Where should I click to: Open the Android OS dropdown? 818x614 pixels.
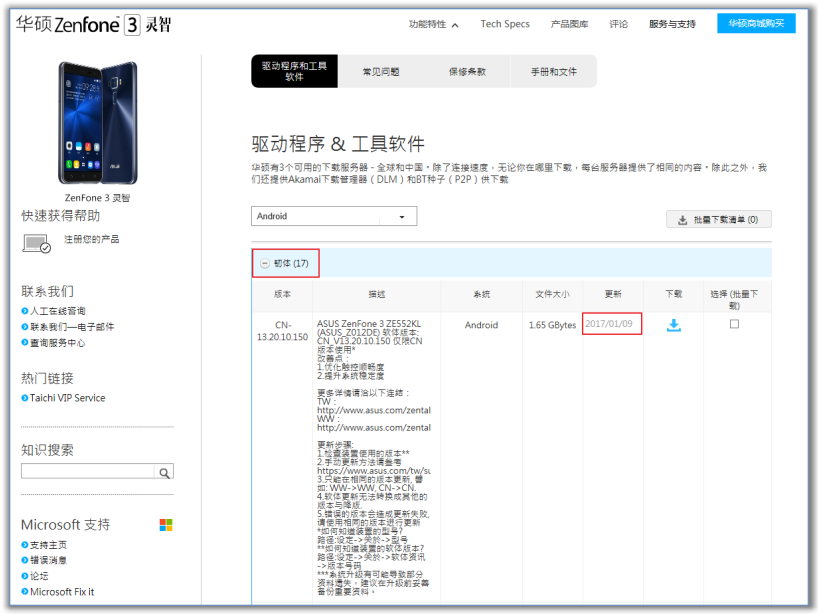pyautogui.click(x=334, y=216)
